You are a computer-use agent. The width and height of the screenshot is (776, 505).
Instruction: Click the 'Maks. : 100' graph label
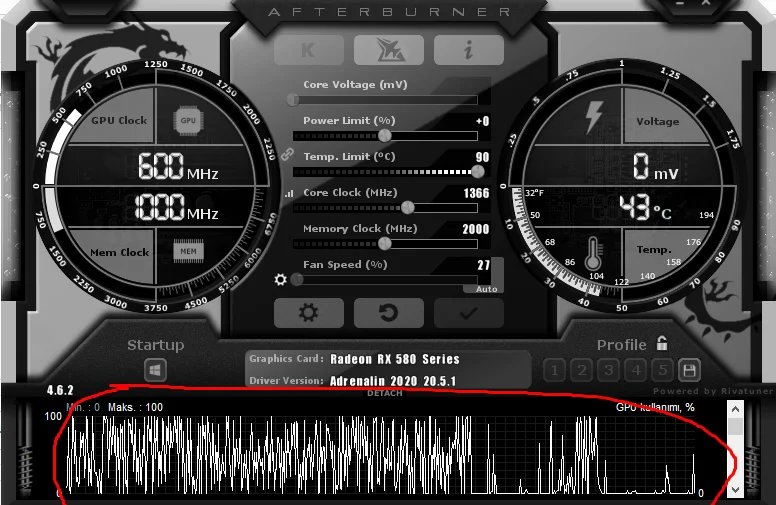(x=135, y=407)
